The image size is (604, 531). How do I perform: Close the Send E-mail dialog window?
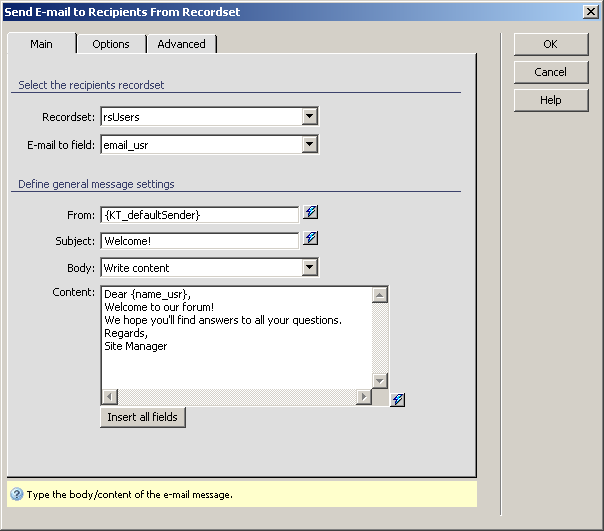(x=591, y=11)
